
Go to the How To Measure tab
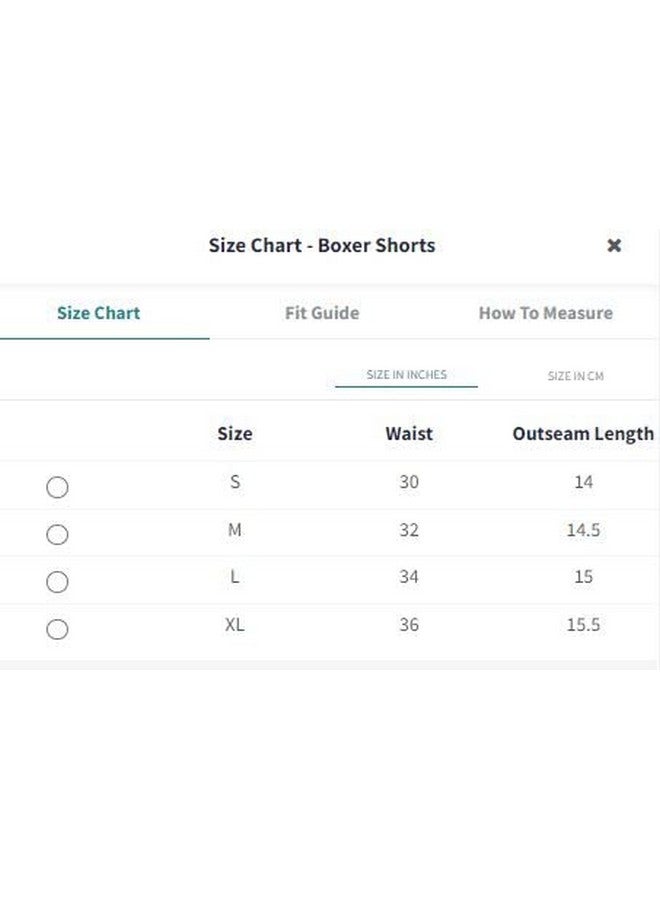[x=545, y=313]
